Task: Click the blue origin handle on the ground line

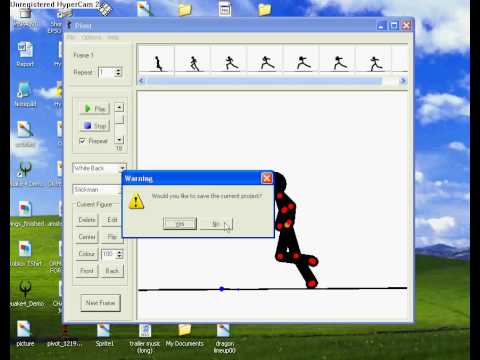Action: coord(222,289)
